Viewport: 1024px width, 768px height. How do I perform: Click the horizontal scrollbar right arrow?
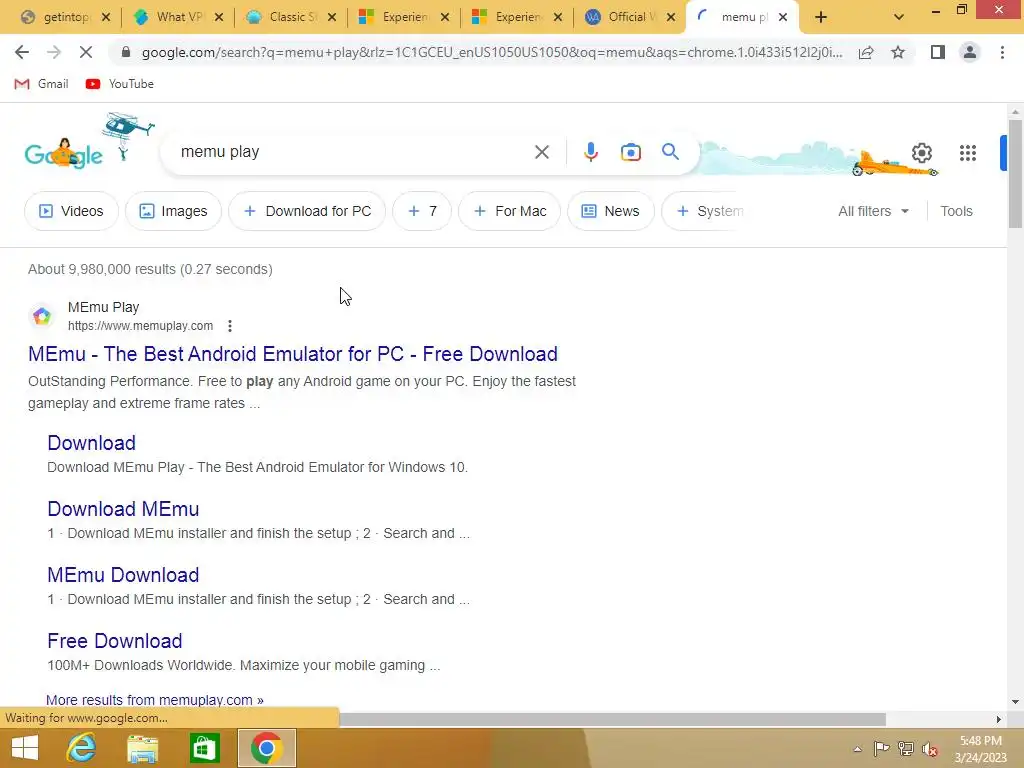click(x=999, y=719)
